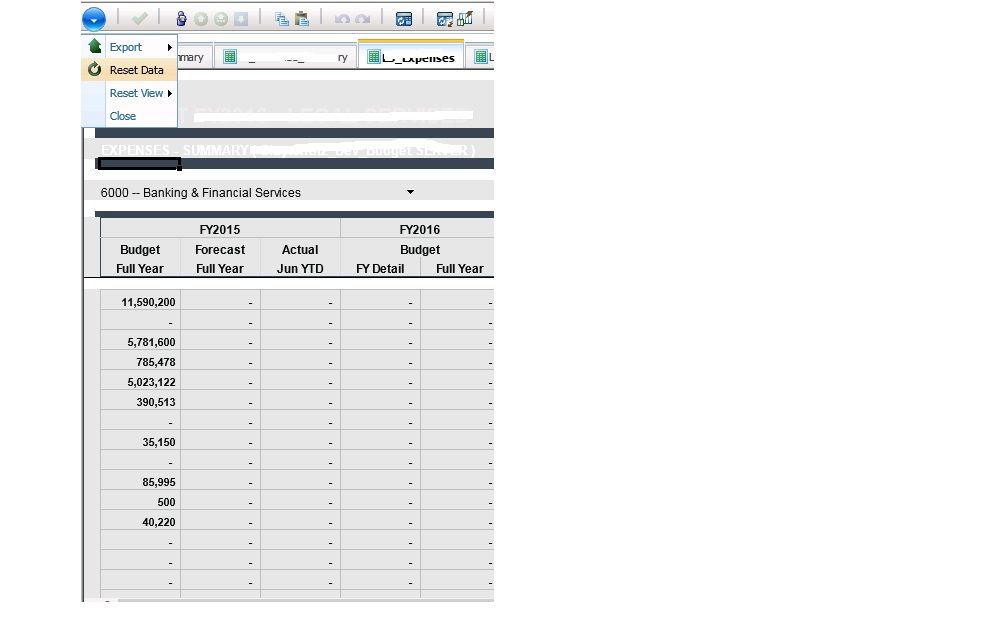Switch to the tab ending in 'ry'
This screenshot has width=1008, height=630.
click(x=285, y=57)
